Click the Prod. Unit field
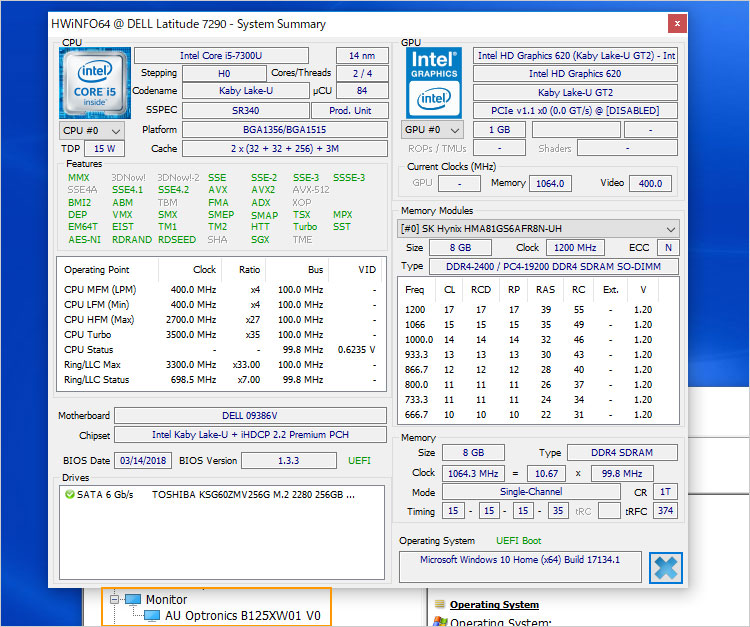The height and width of the screenshot is (627, 750). point(350,110)
